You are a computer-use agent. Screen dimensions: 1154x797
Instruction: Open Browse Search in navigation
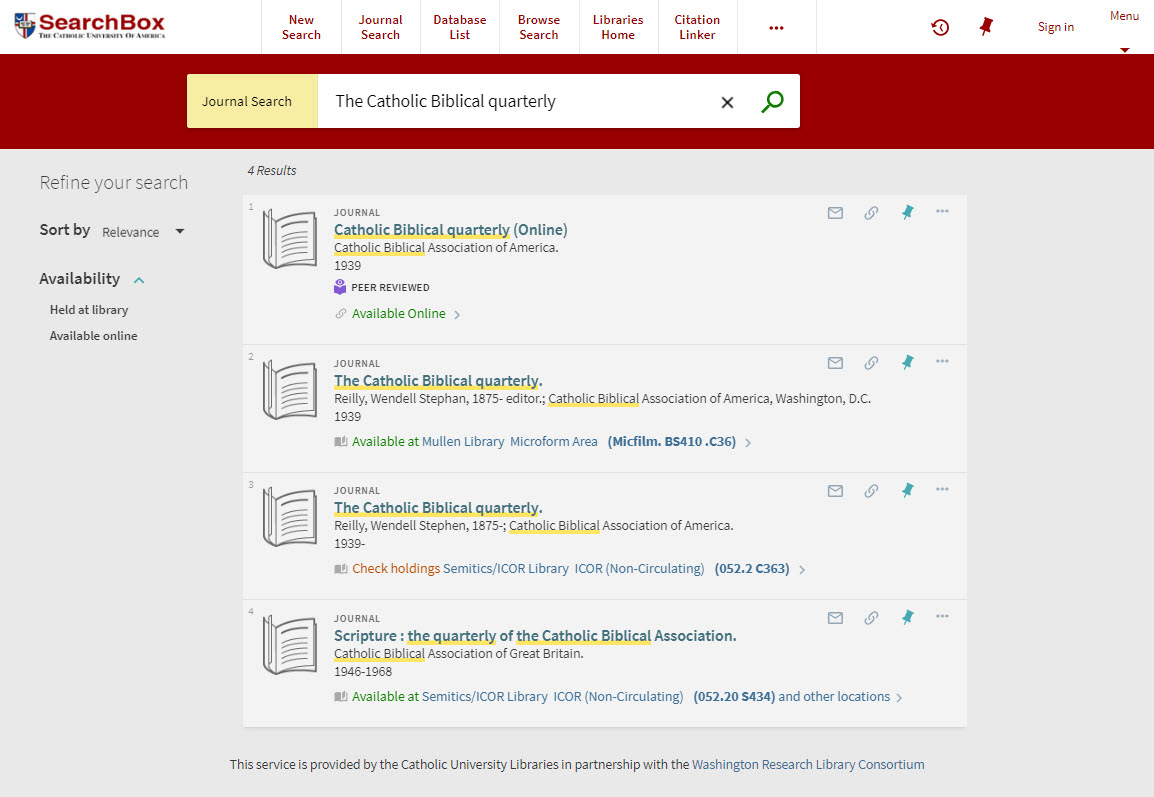point(539,27)
